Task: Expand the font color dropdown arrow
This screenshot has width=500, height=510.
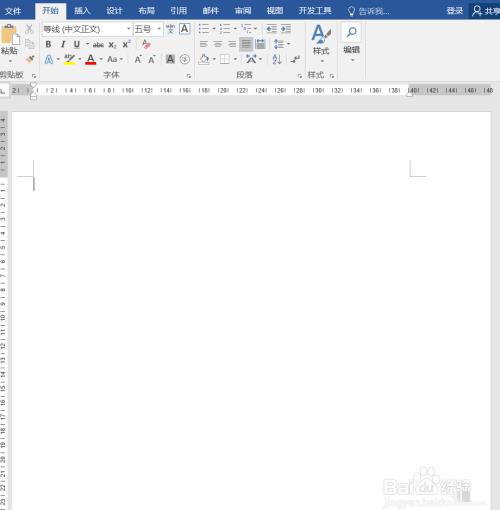Action: pyautogui.click(x=101, y=59)
